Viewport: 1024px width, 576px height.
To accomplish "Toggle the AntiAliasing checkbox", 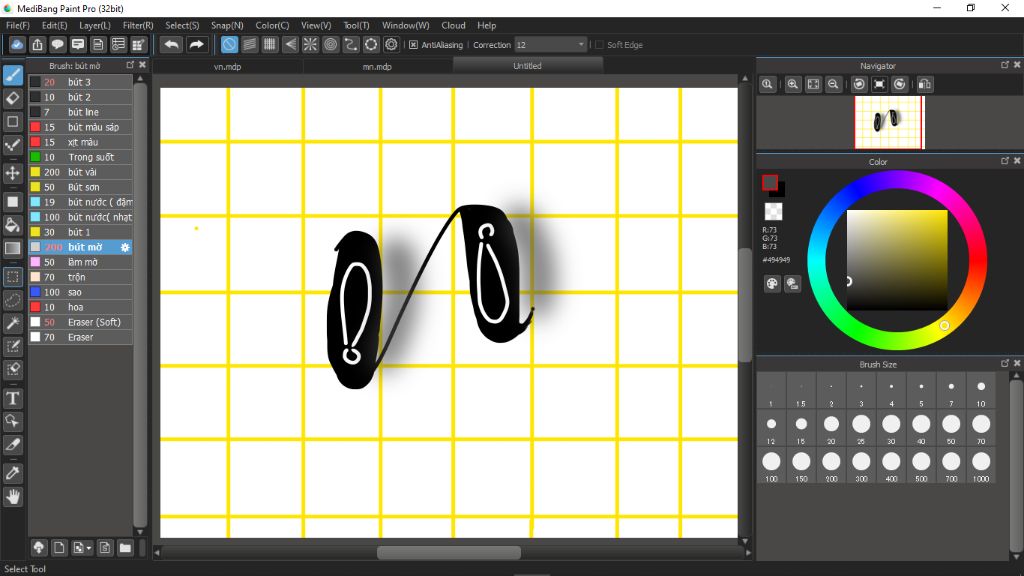I will tap(413, 45).
